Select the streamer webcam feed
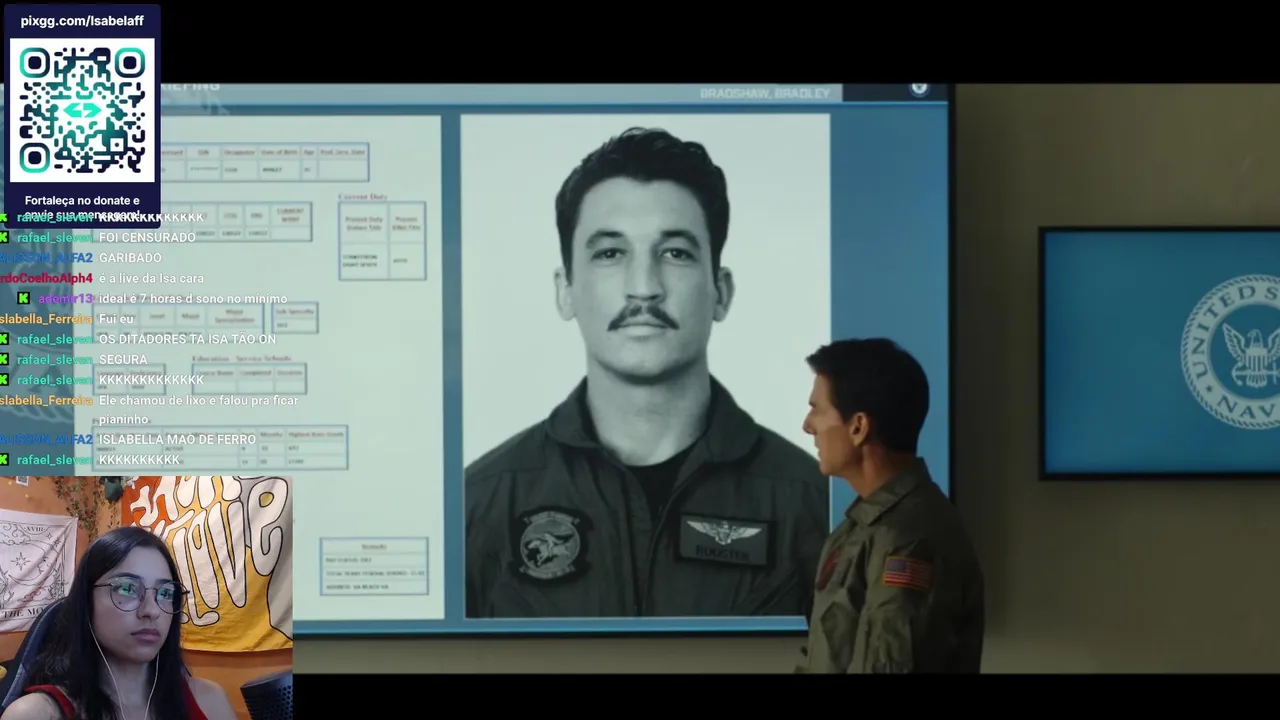This screenshot has width=1280, height=720. click(x=146, y=597)
